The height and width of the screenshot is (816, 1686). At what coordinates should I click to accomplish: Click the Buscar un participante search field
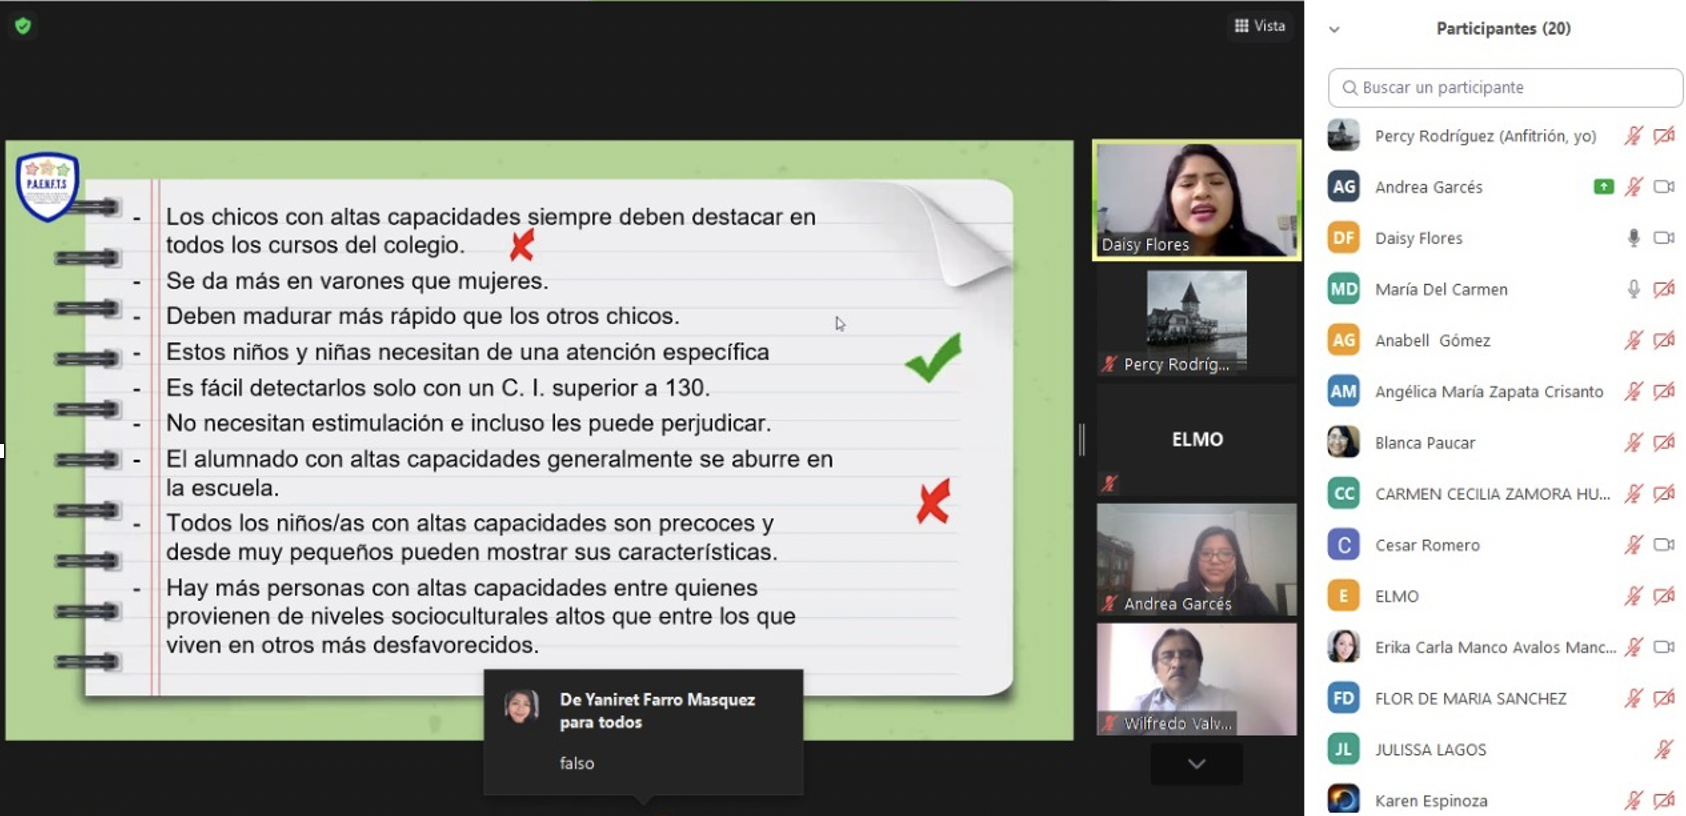point(1505,88)
